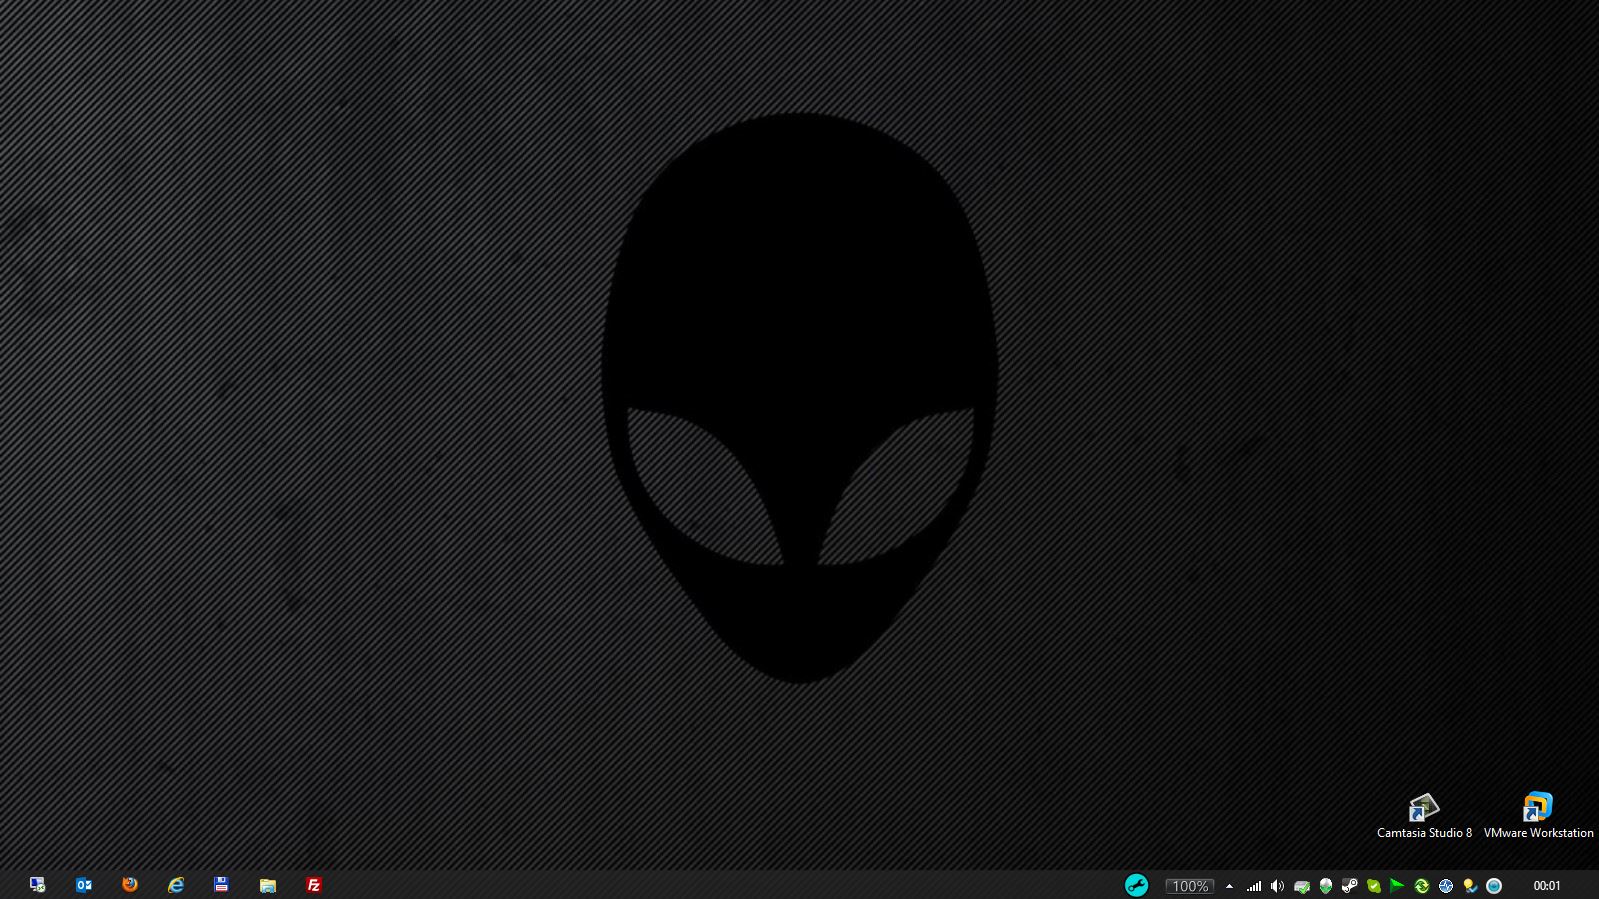Click the green flag tray icon
This screenshot has width=1599, height=899.
tap(1397, 886)
